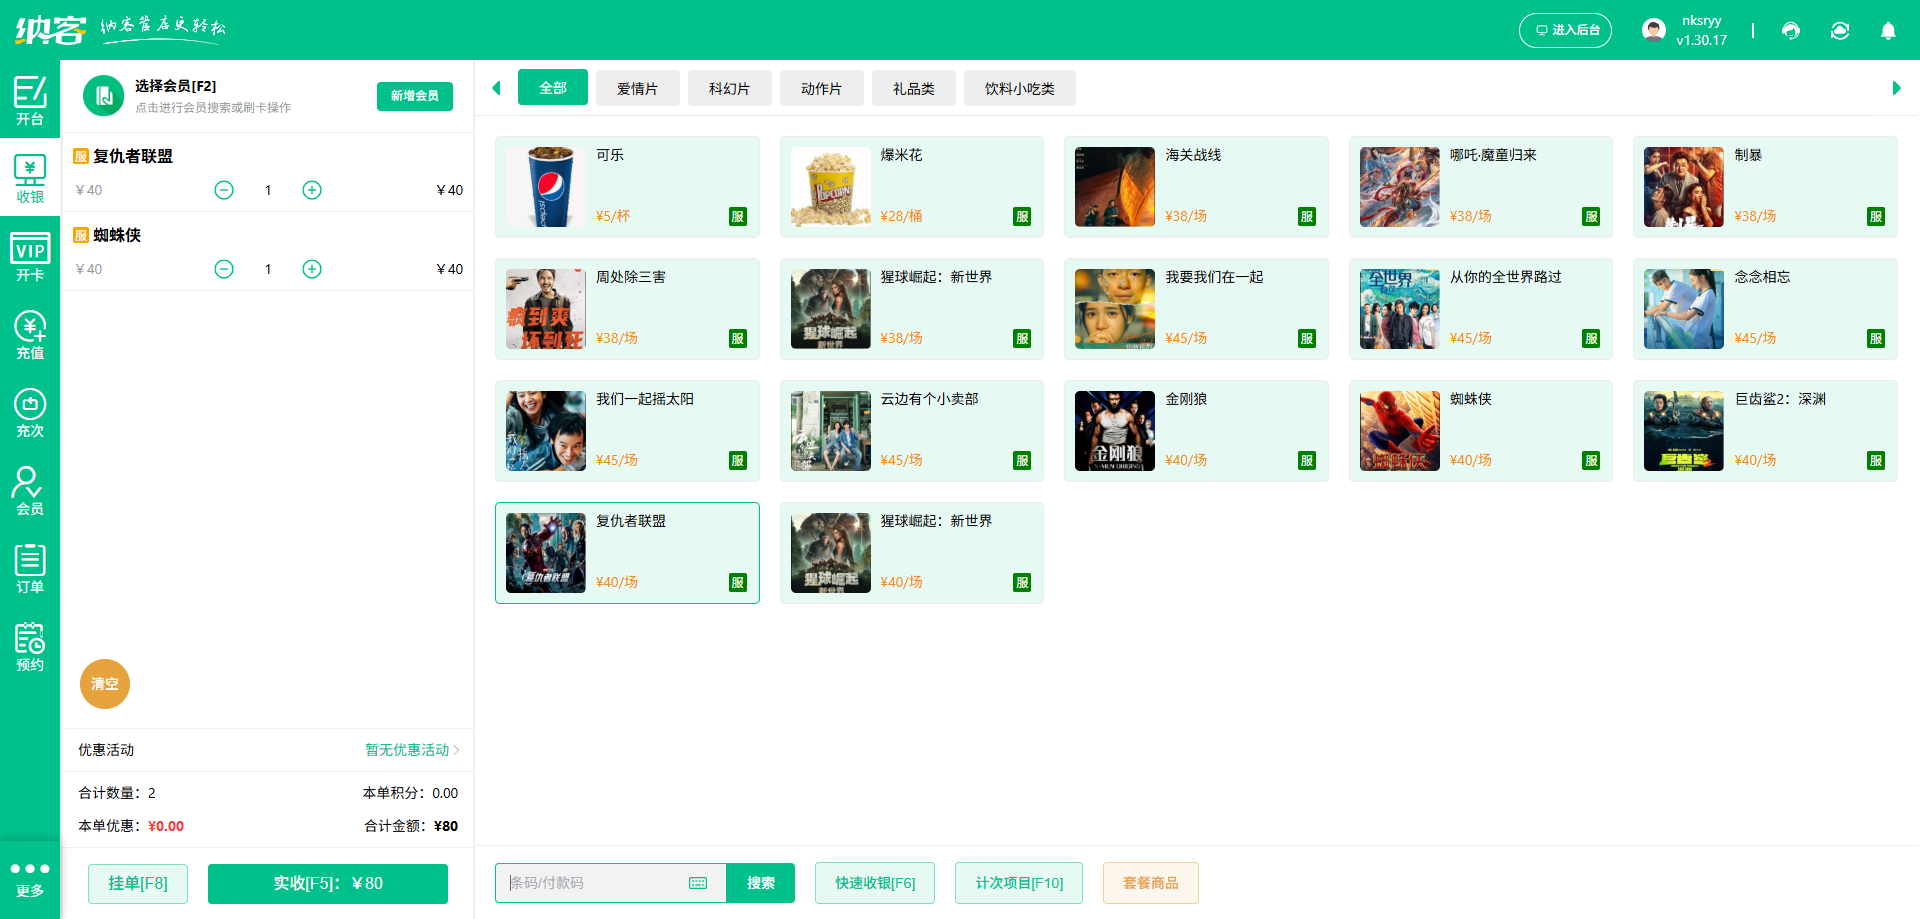Image resolution: width=1920 pixels, height=919 pixels.
Task: Increase quantity of 蜘蛛侠
Action: point(312,269)
